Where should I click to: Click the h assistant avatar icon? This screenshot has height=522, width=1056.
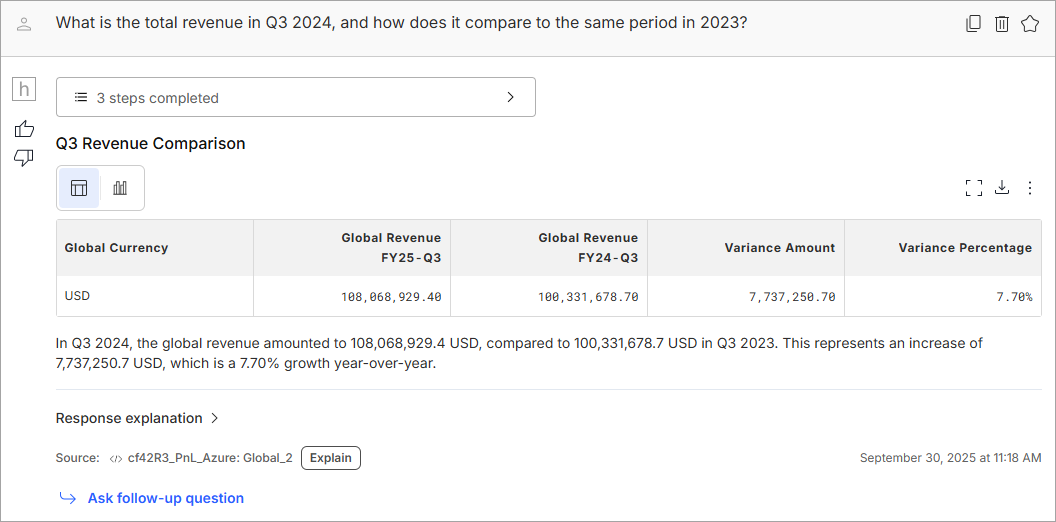coord(24,89)
